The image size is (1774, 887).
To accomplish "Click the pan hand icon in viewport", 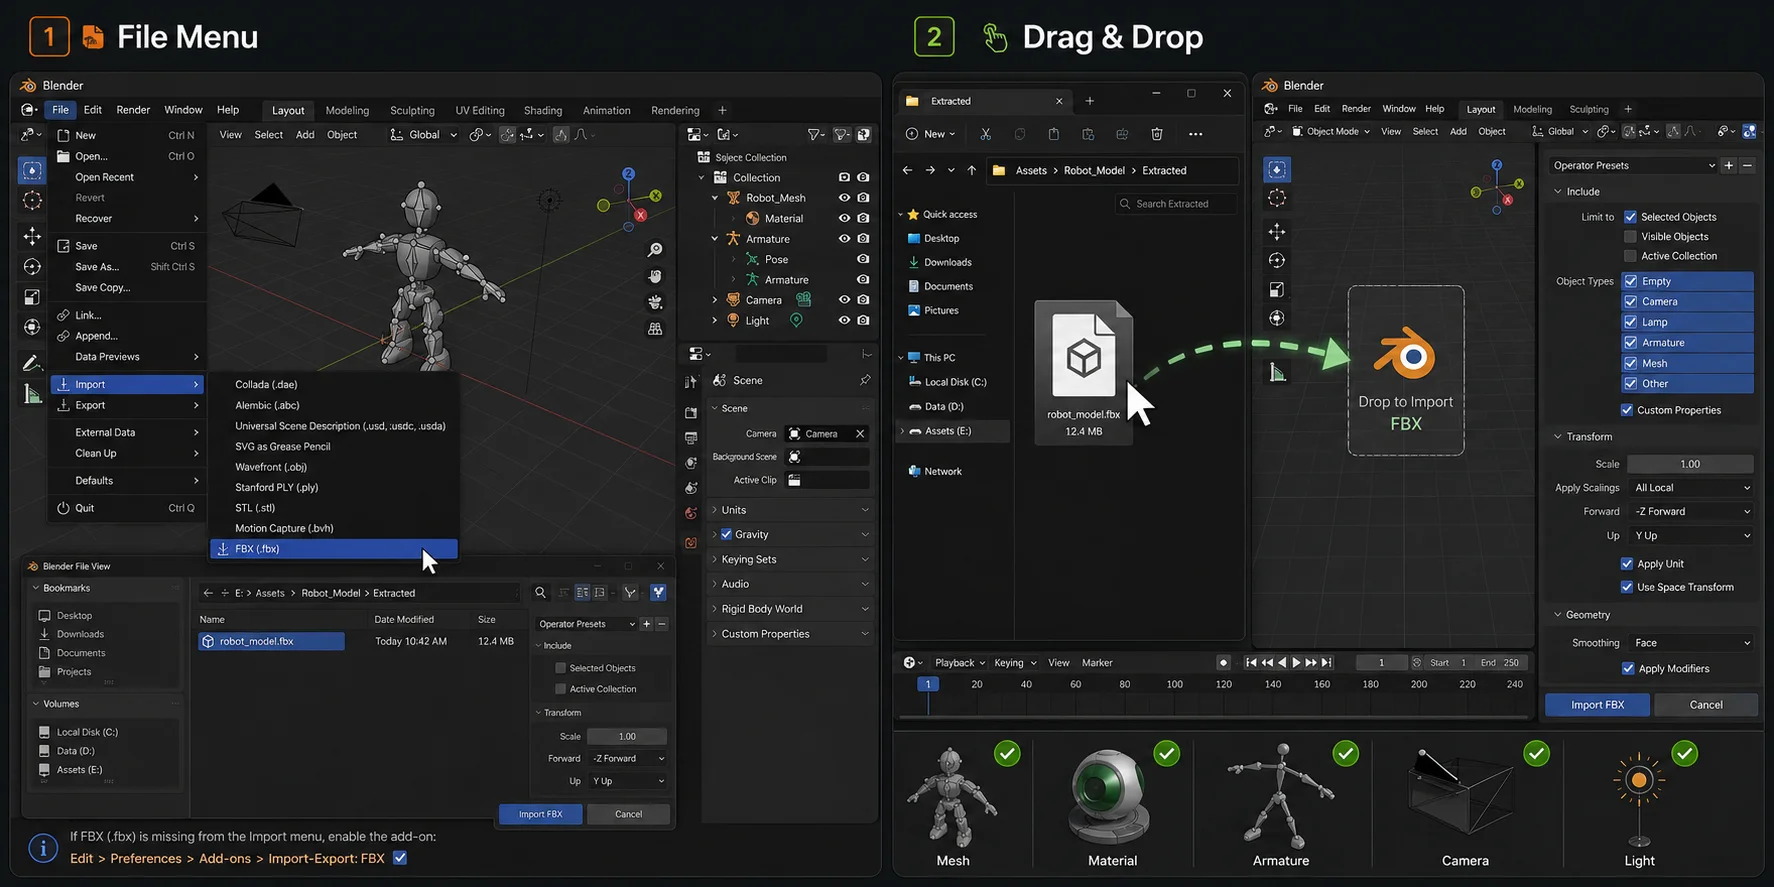I will pyautogui.click(x=655, y=276).
